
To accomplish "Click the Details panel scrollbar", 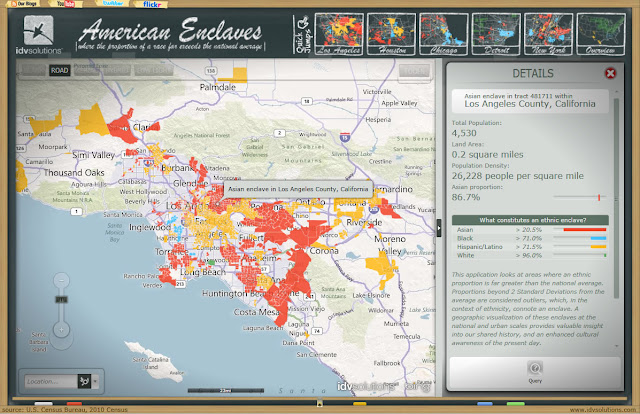I will pyautogui.click(x=616, y=198).
